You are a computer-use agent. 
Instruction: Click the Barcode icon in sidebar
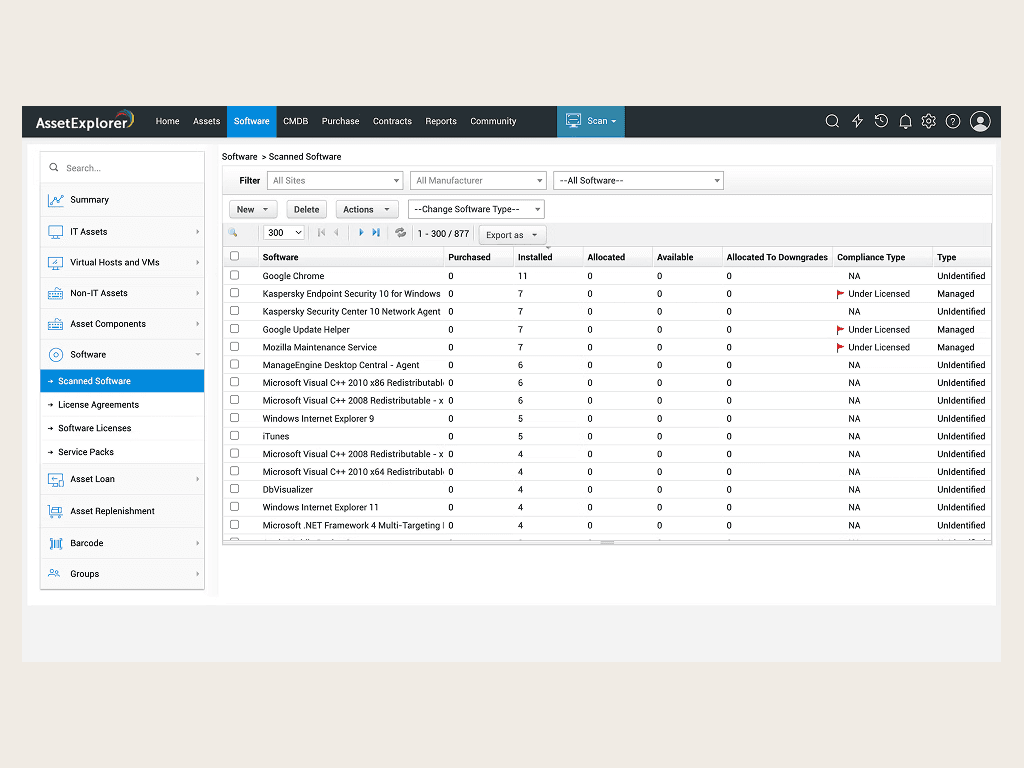[x=56, y=543]
